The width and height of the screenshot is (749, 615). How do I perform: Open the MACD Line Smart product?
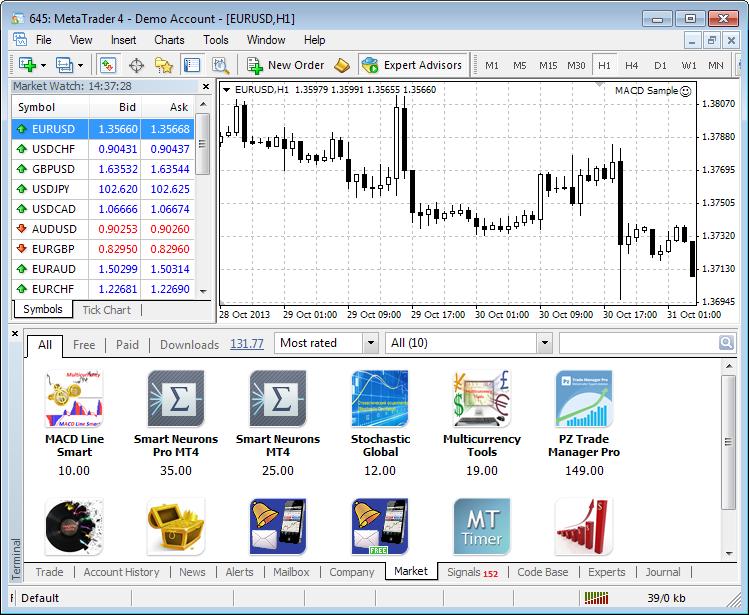pos(74,423)
